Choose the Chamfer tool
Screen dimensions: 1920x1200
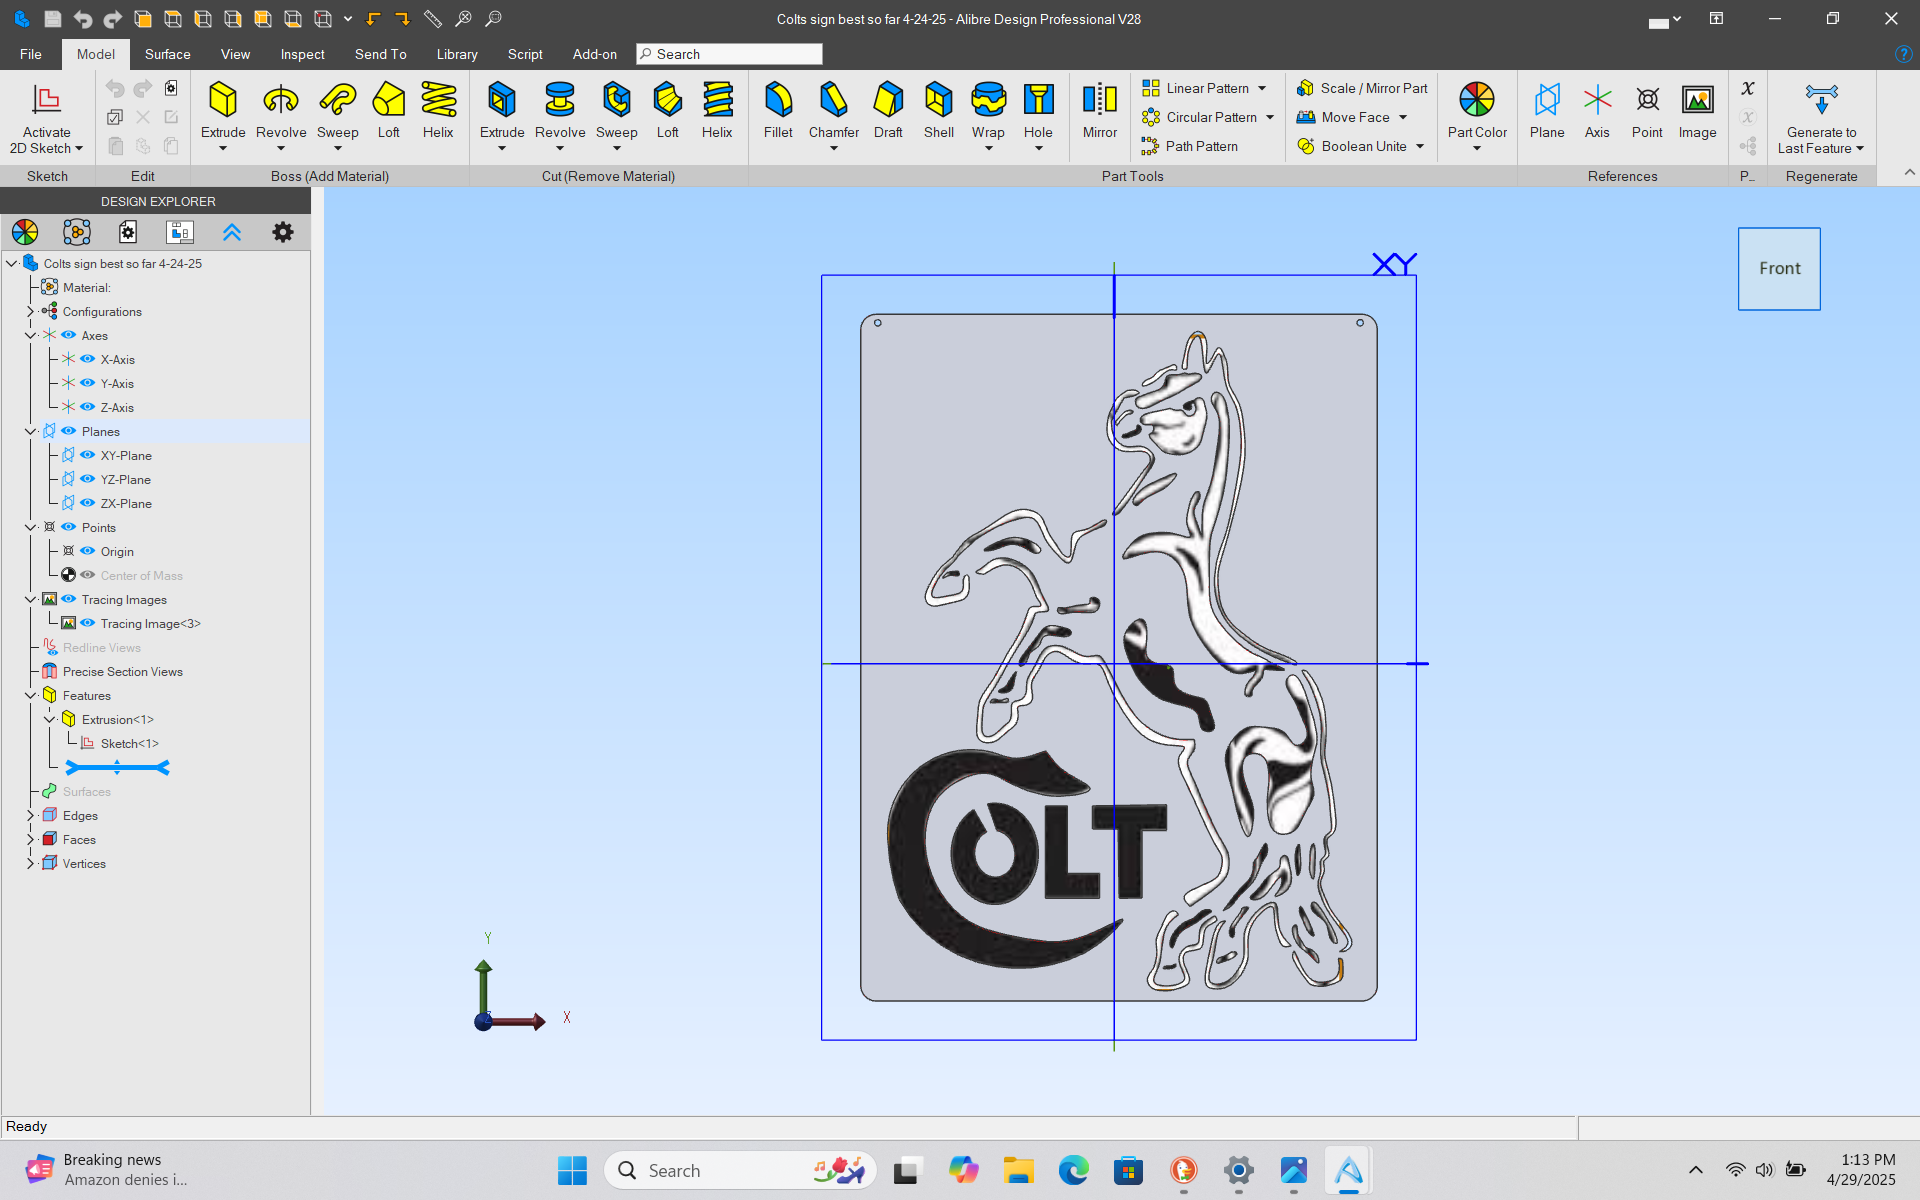coord(834,110)
